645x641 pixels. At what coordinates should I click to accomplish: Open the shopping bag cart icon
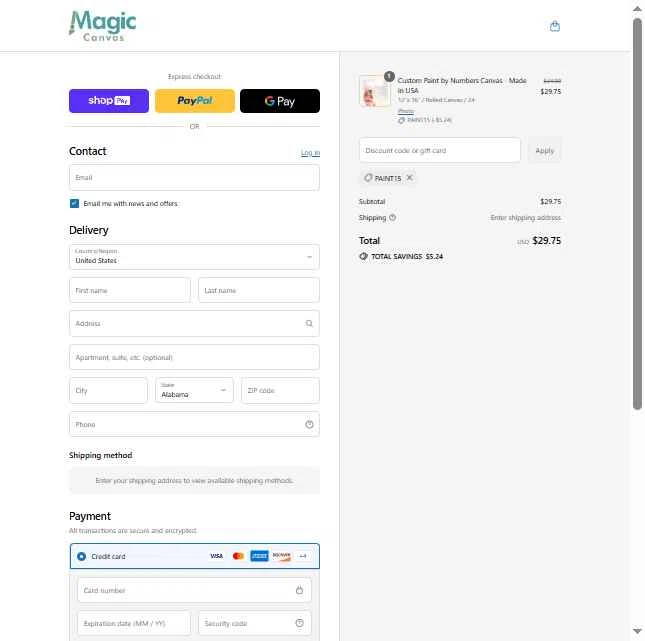click(555, 26)
